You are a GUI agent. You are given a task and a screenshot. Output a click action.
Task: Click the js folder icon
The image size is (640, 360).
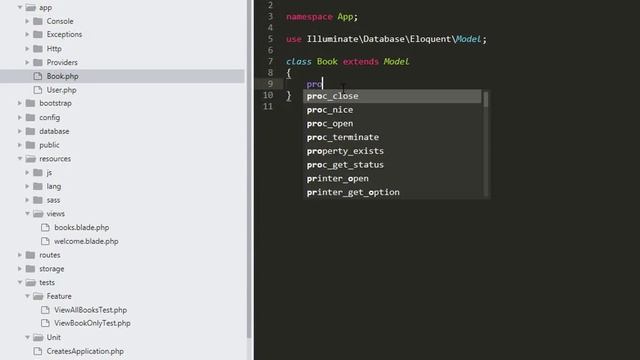pyautogui.click(x=38, y=173)
